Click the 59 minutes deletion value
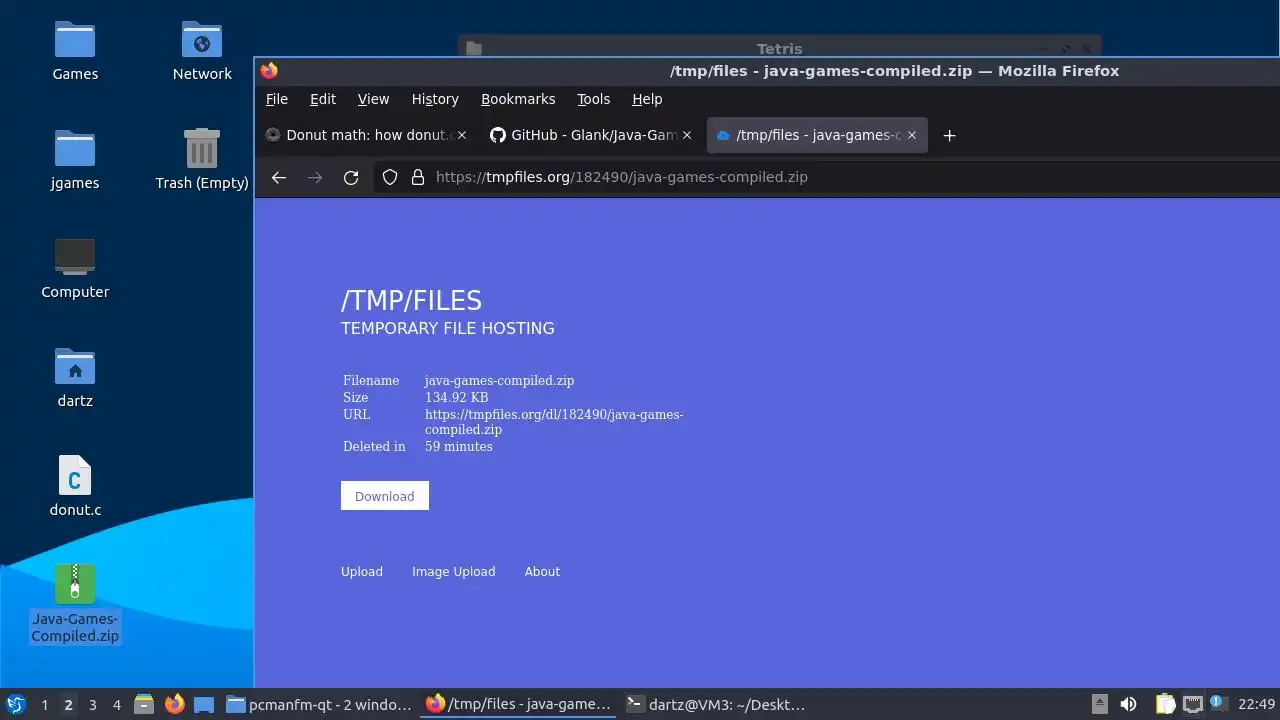 [459, 446]
